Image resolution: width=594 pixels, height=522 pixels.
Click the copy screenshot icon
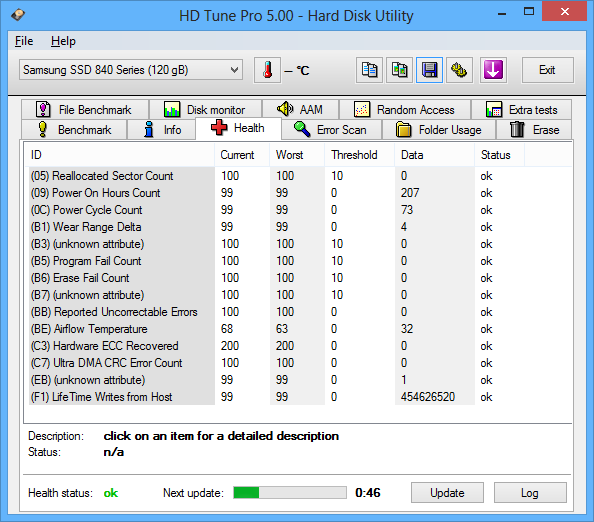399,70
